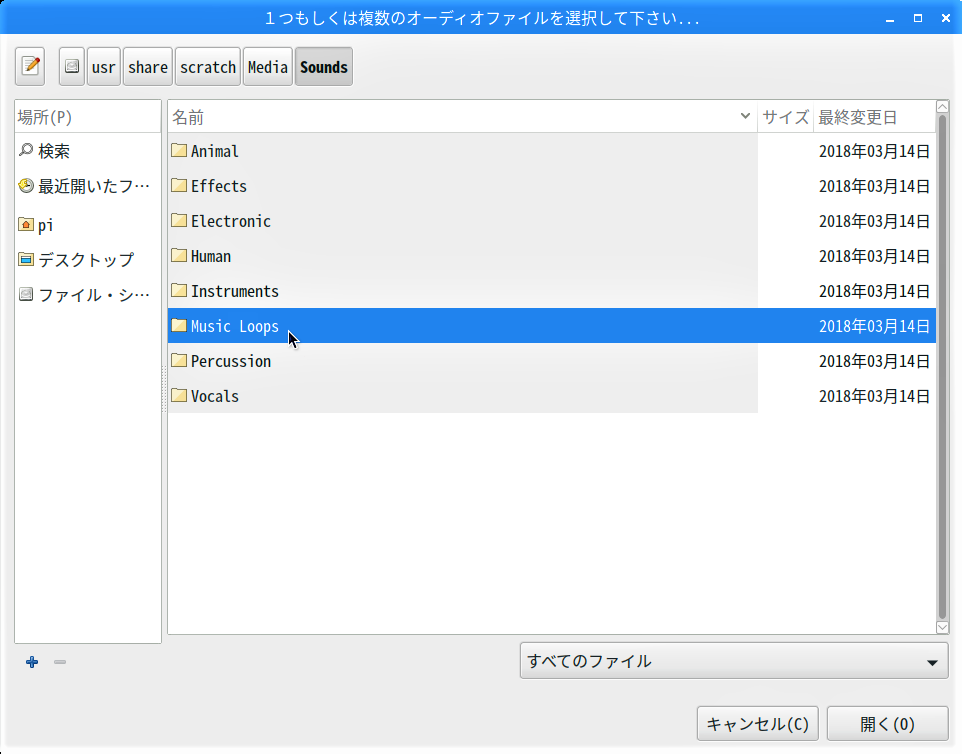962x754 pixels.
Task: Go to the pi home folder
Action: [88, 225]
